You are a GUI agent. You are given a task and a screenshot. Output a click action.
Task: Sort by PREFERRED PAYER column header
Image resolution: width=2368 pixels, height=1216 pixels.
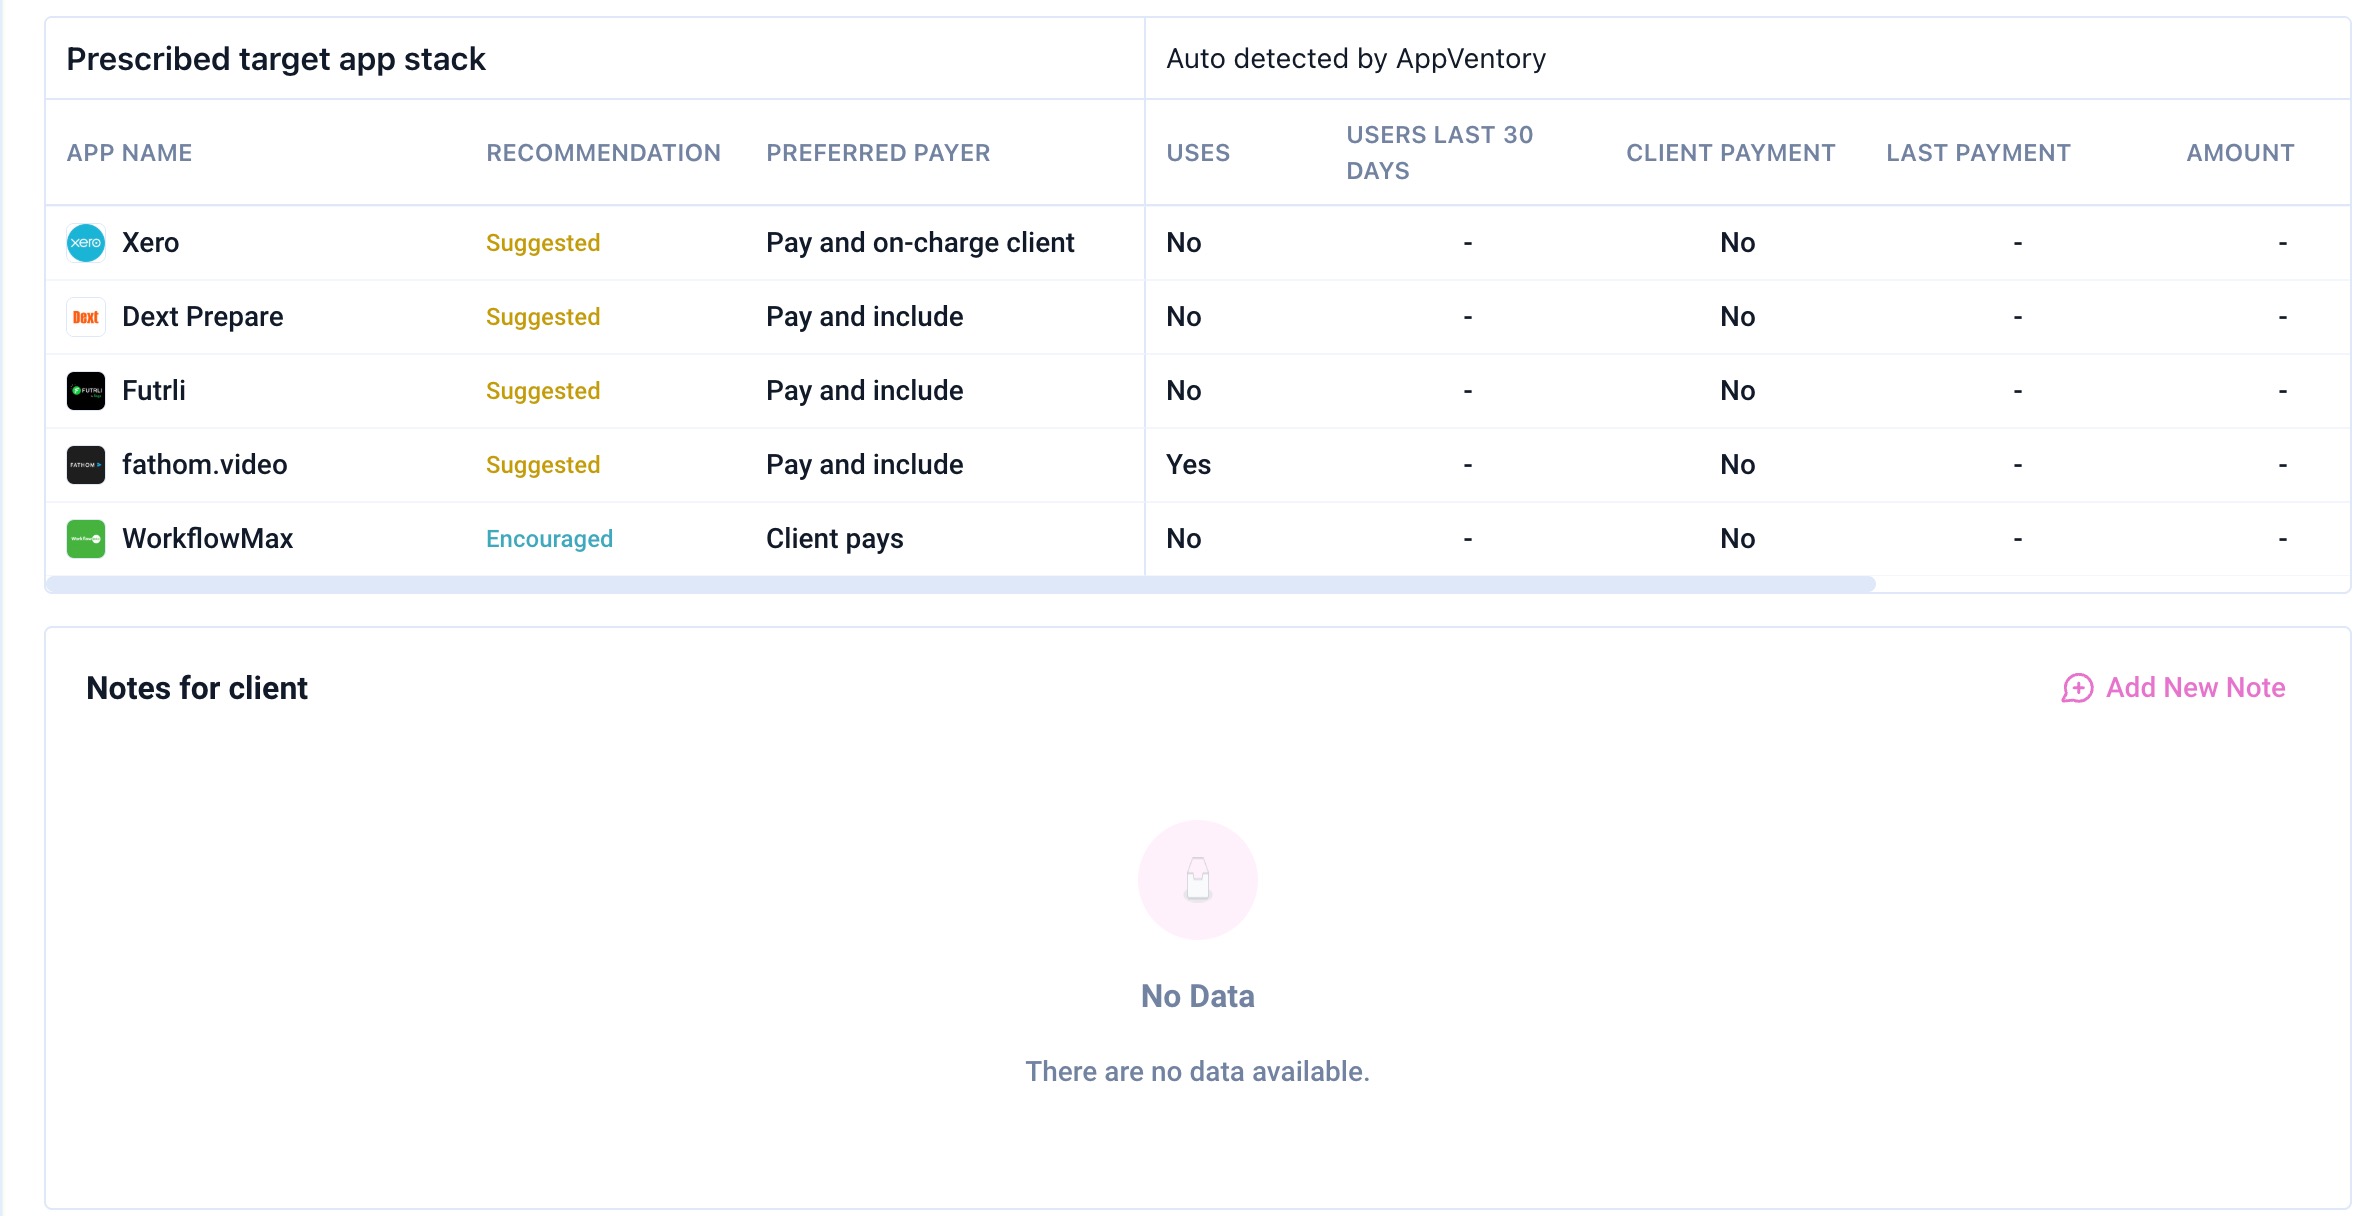pos(878,153)
